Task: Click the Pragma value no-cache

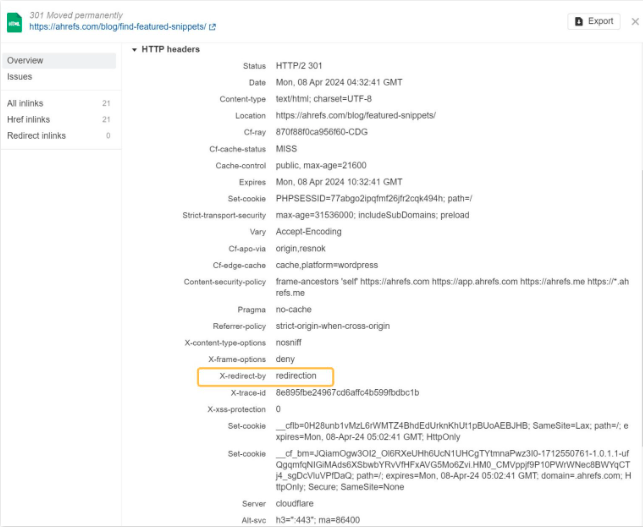Action: 294,310
